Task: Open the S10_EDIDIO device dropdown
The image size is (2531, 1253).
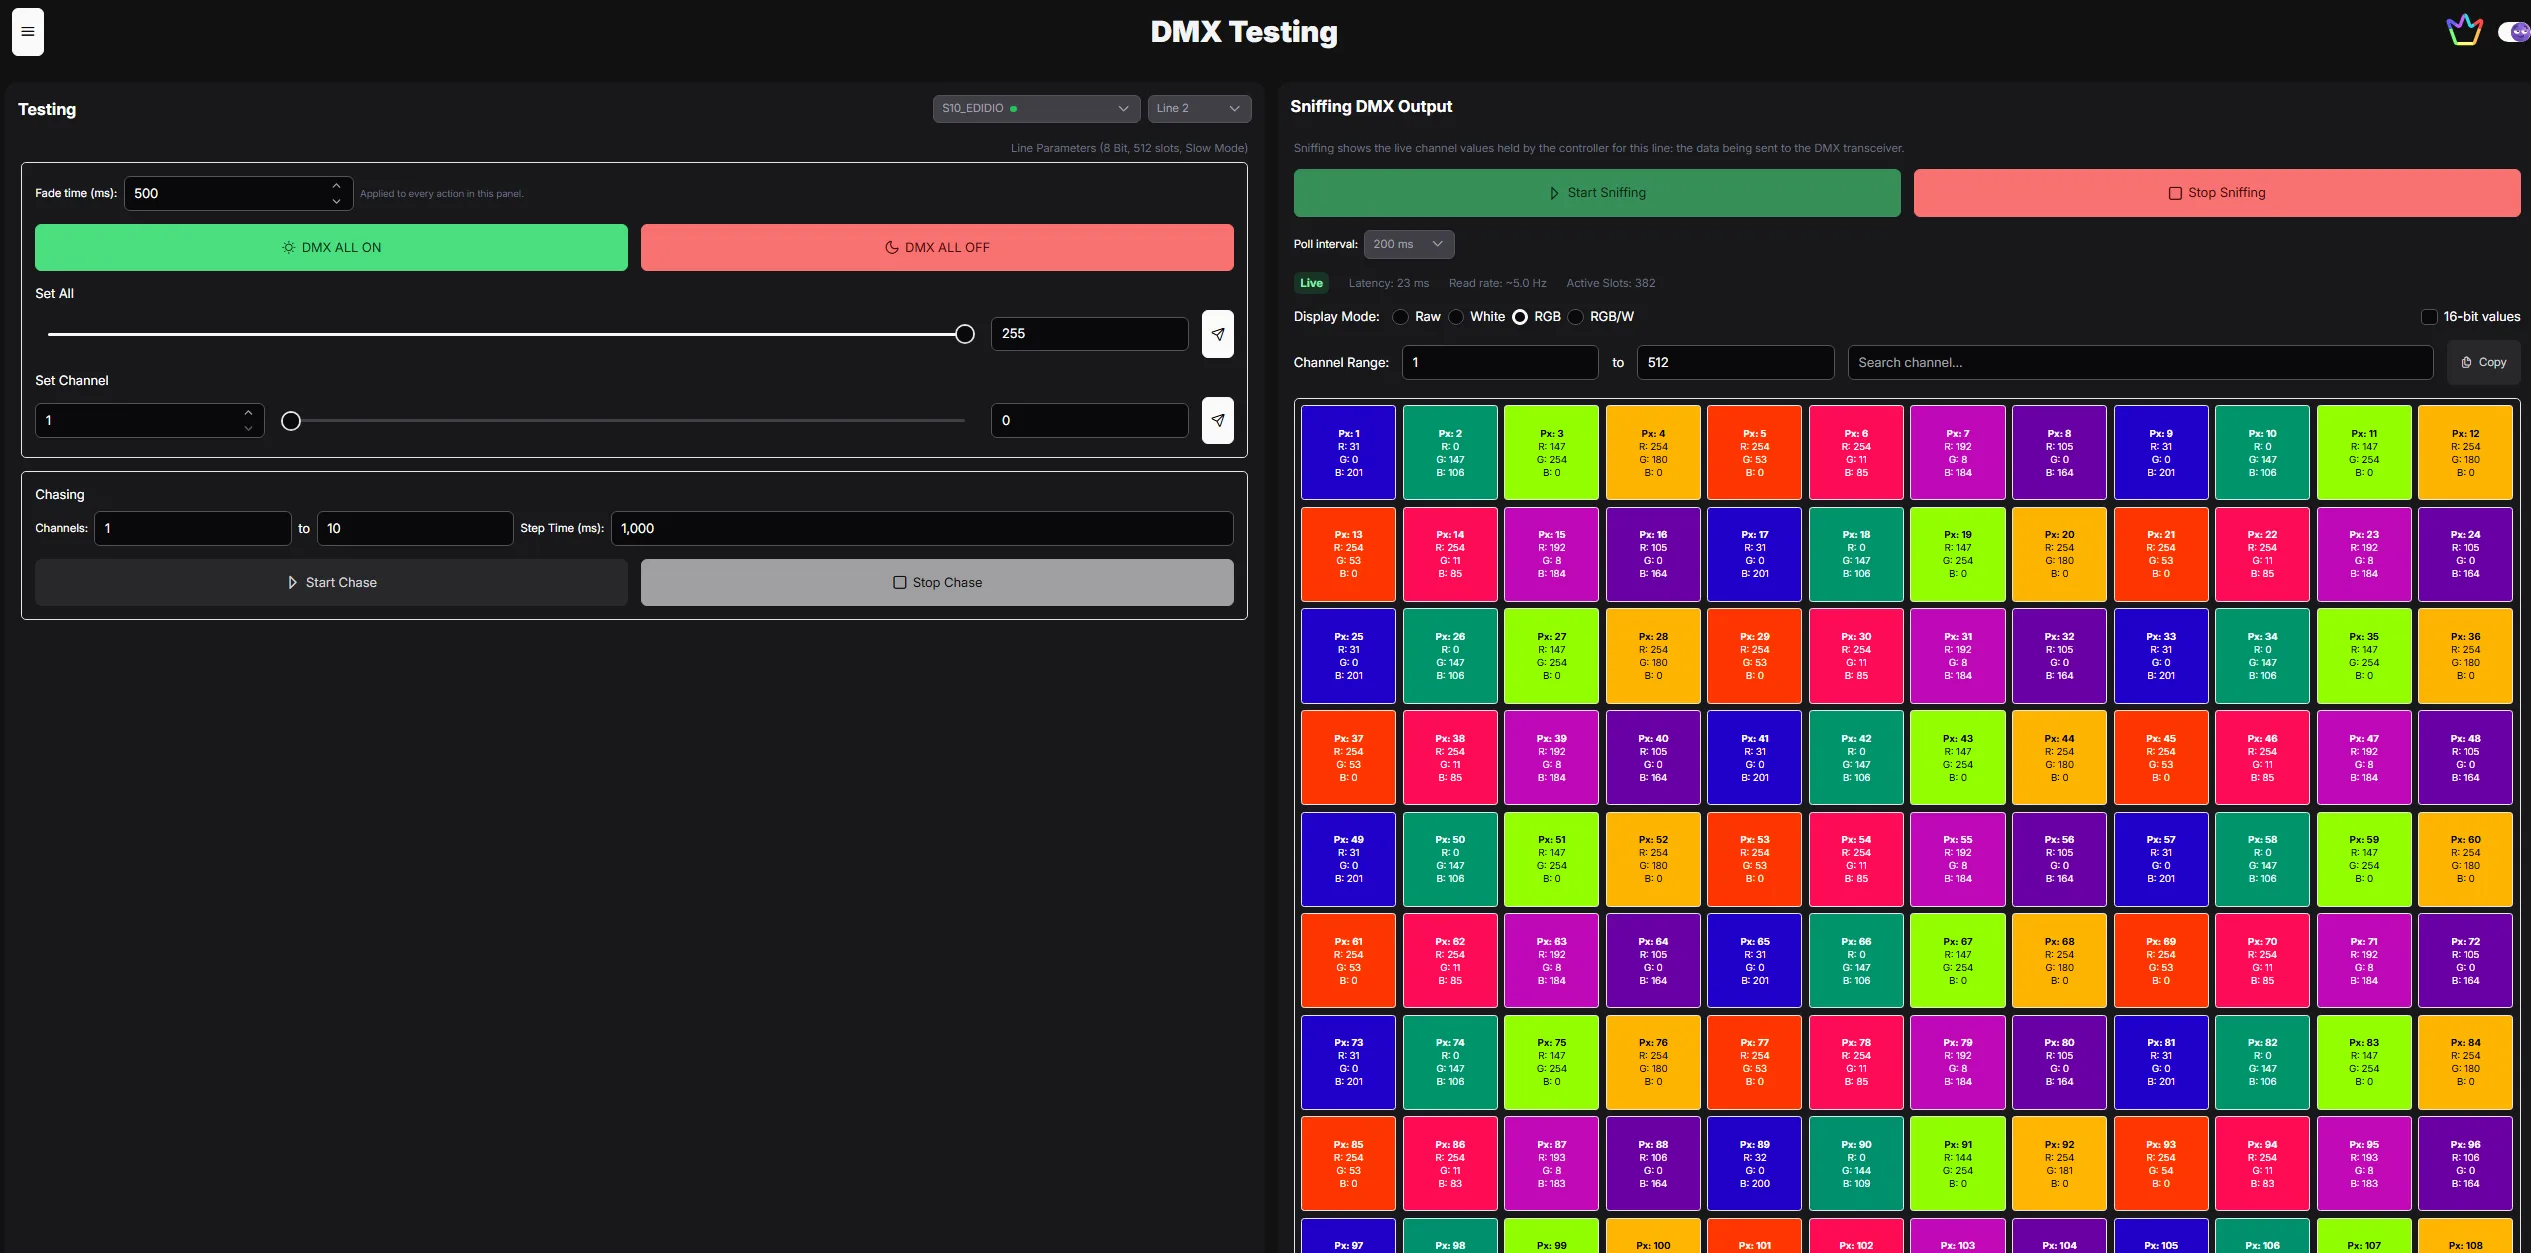Action: point(1036,108)
